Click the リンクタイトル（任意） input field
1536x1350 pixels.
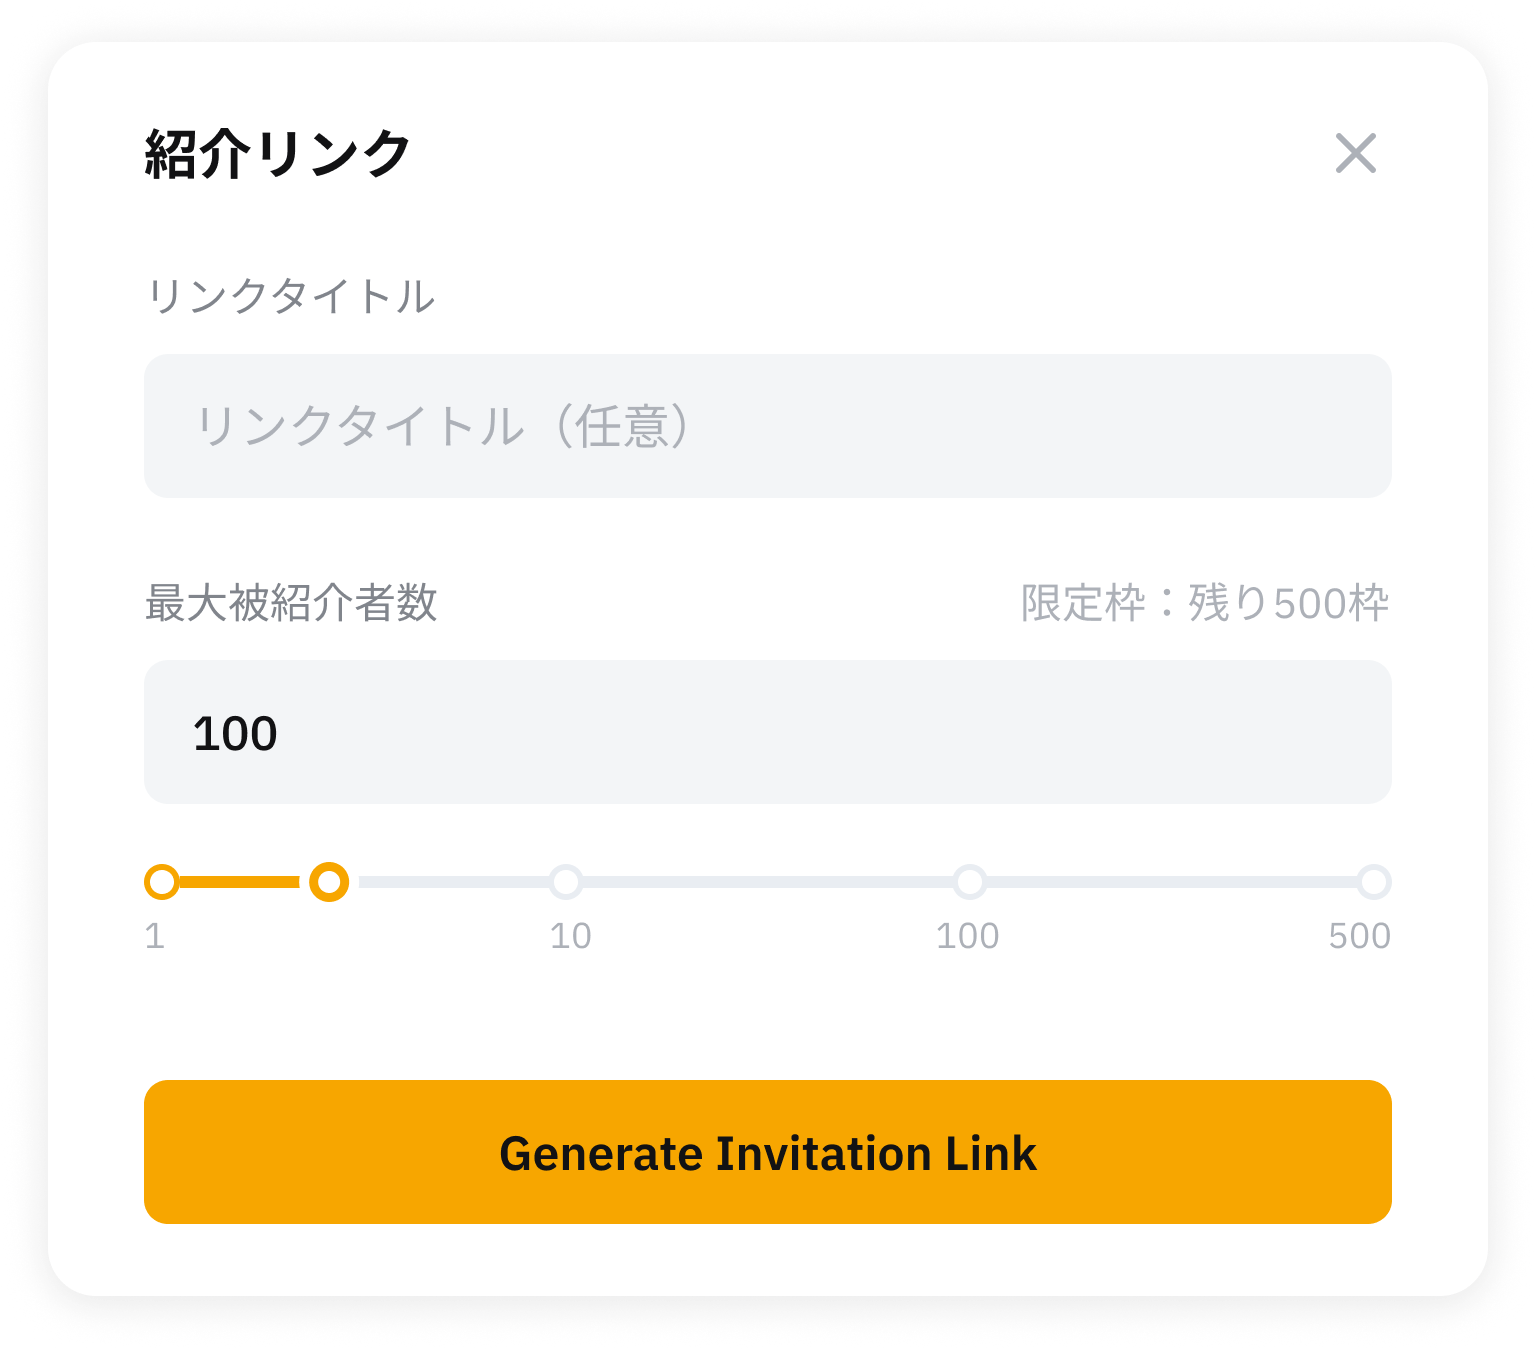(767, 426)
